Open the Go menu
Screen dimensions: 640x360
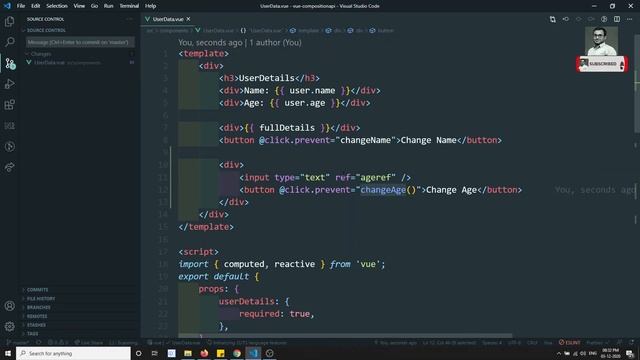94,6
